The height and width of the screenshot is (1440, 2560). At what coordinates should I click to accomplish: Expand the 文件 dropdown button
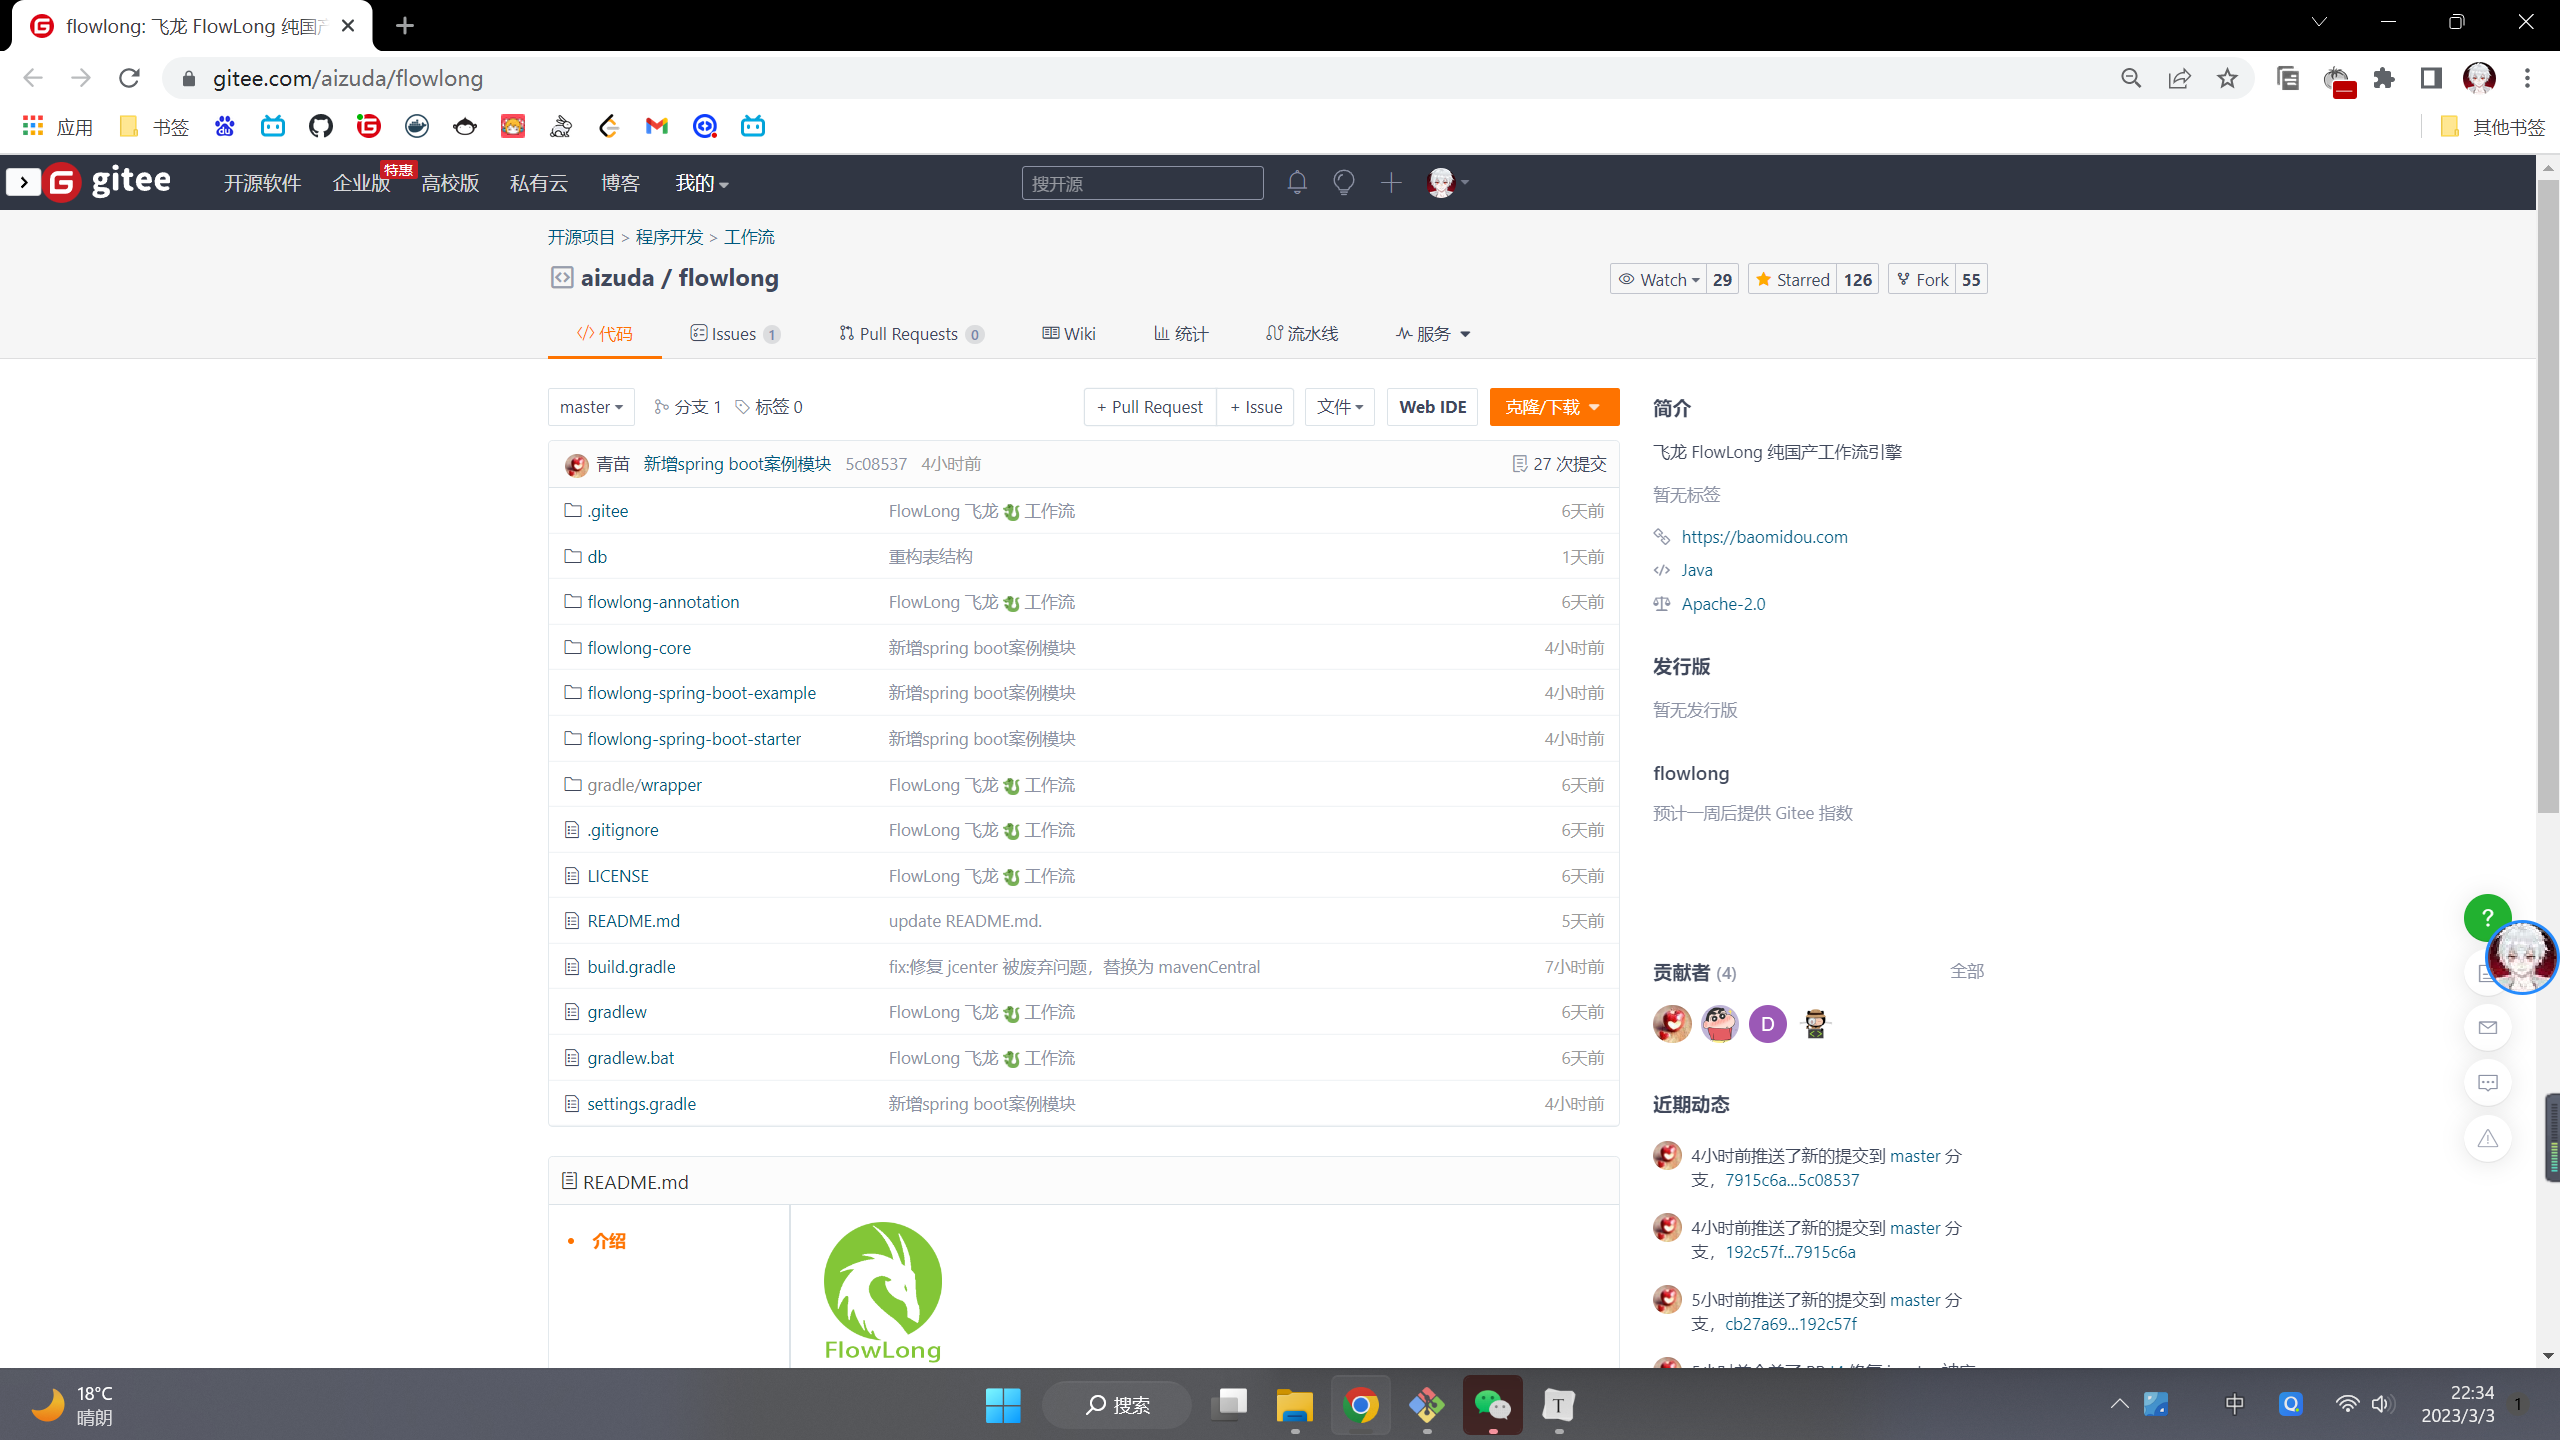[1340, 407]
